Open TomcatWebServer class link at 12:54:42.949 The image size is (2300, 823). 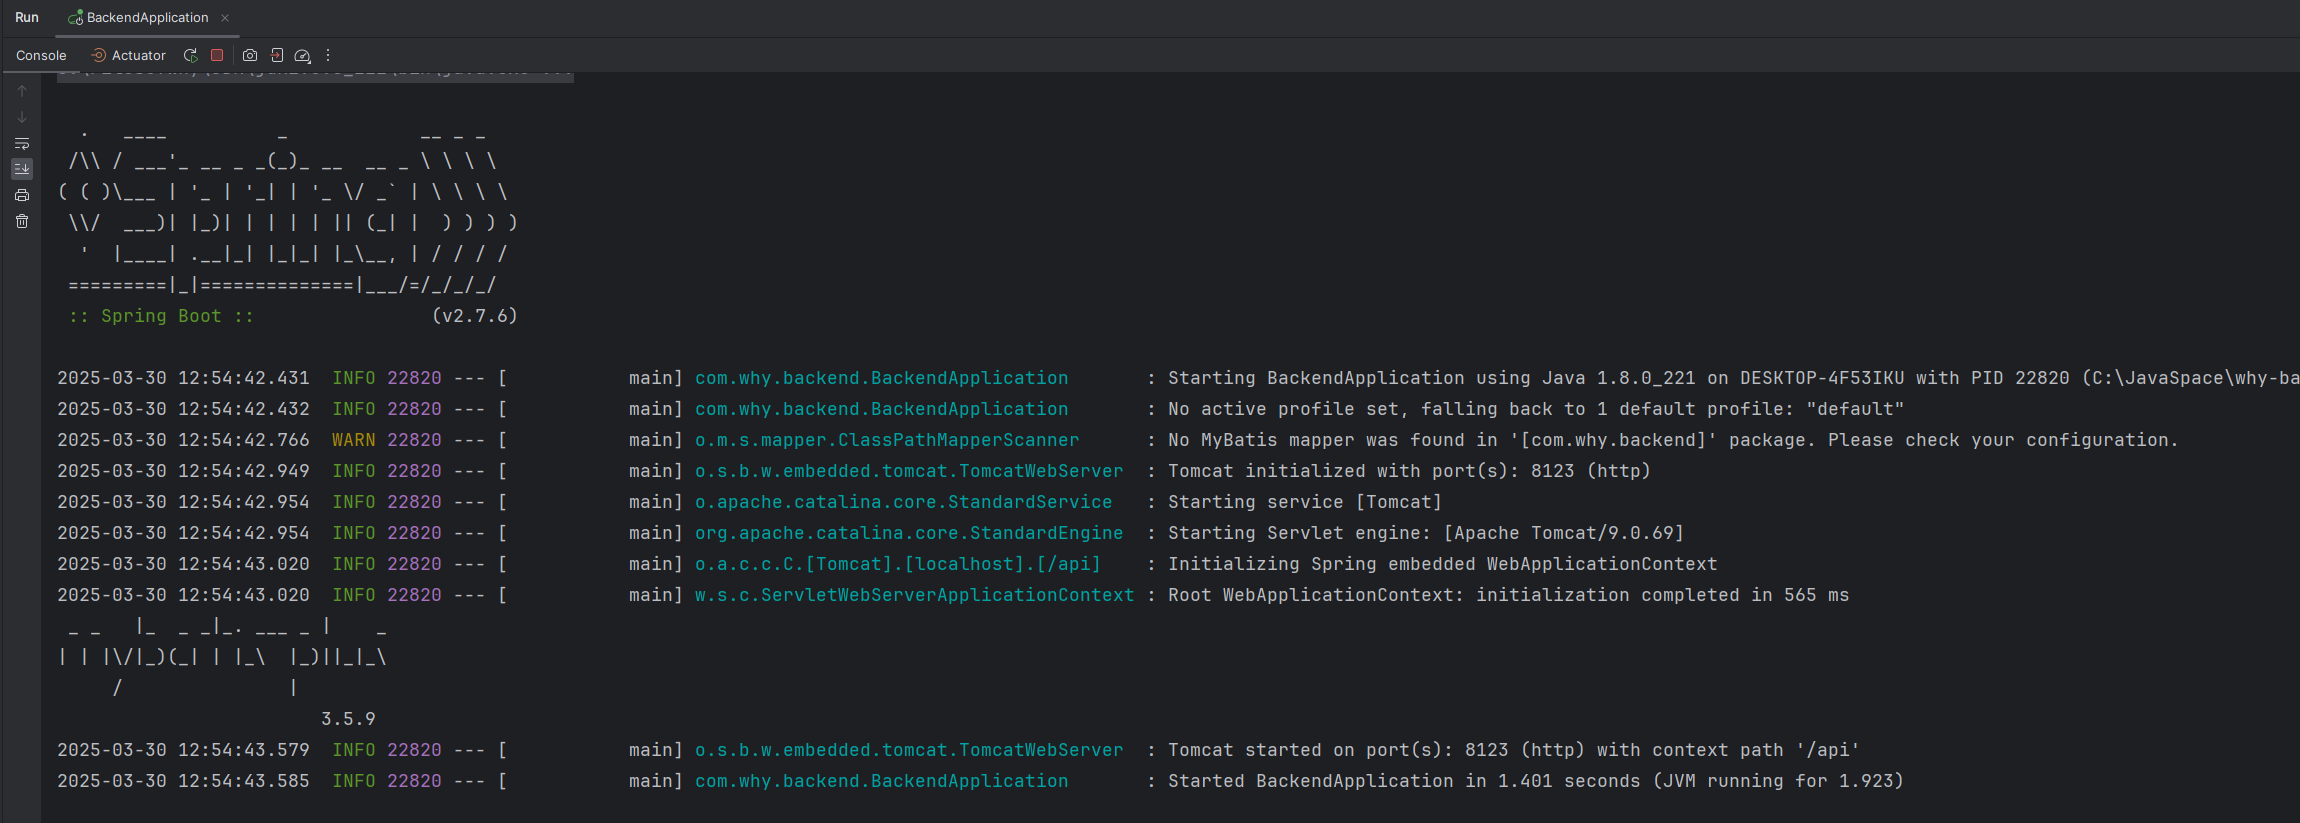point(909,471)
